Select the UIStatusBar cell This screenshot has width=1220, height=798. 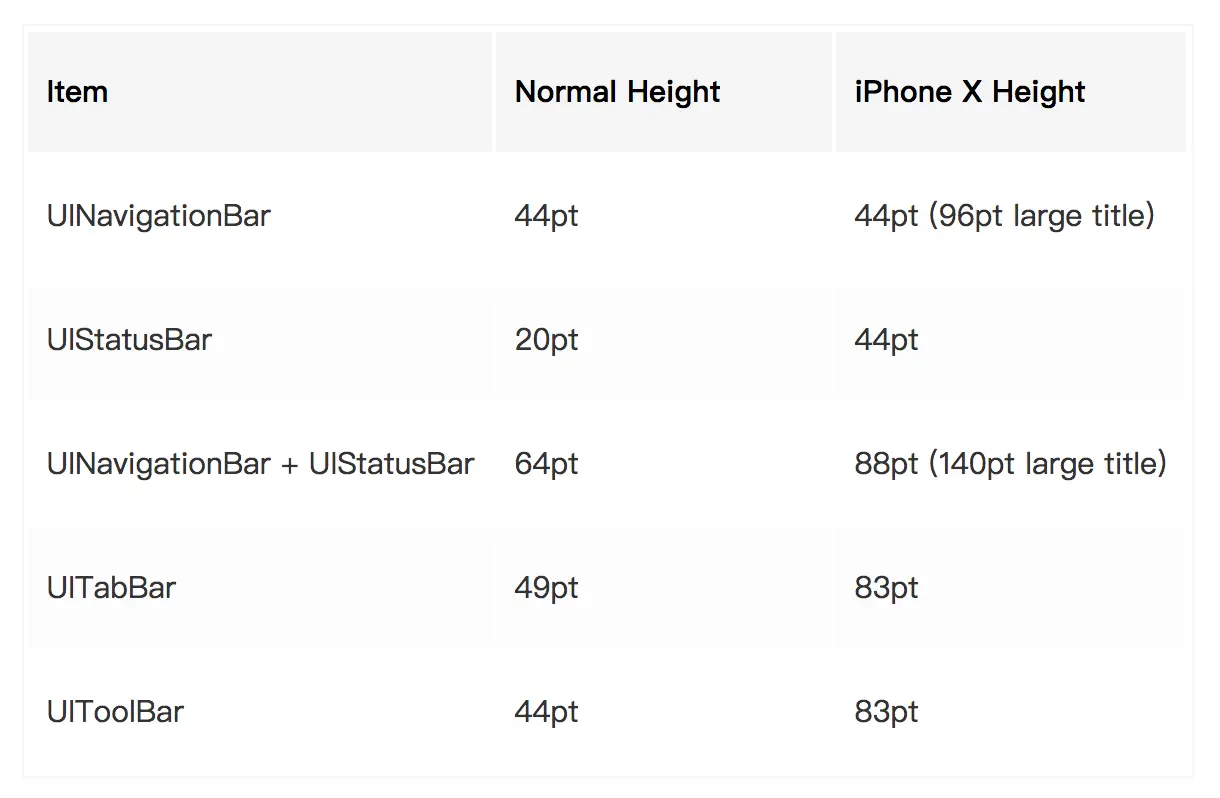click(x=129, y=340)
